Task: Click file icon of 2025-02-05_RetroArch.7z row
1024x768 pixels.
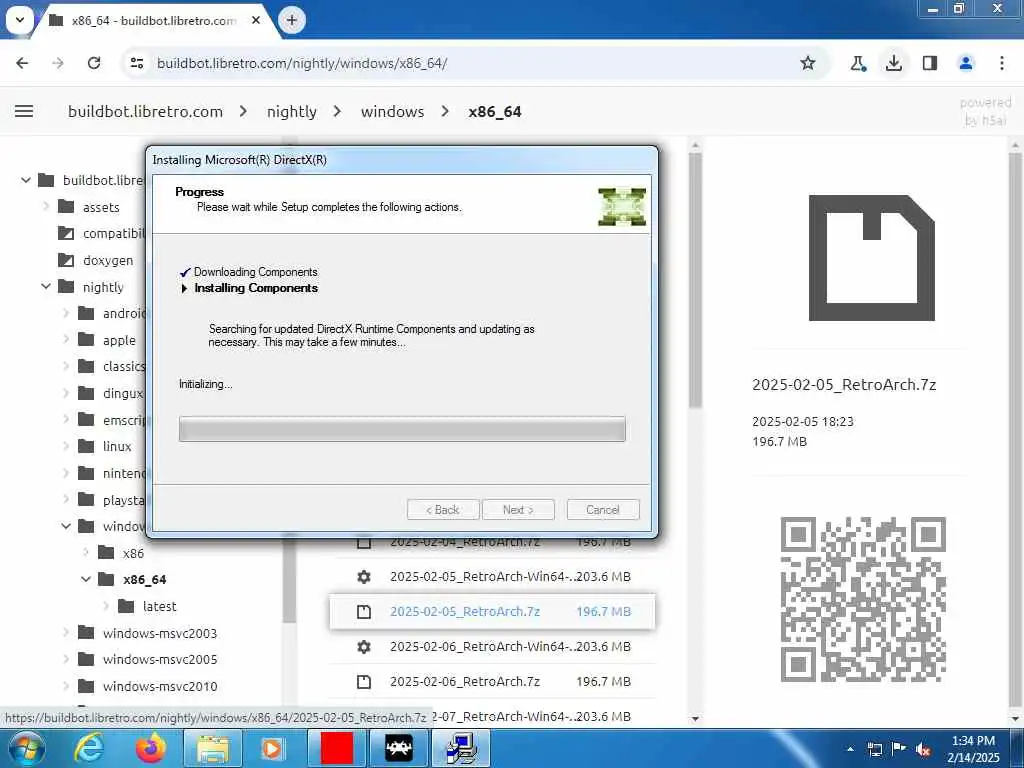Action: point(364,612)
